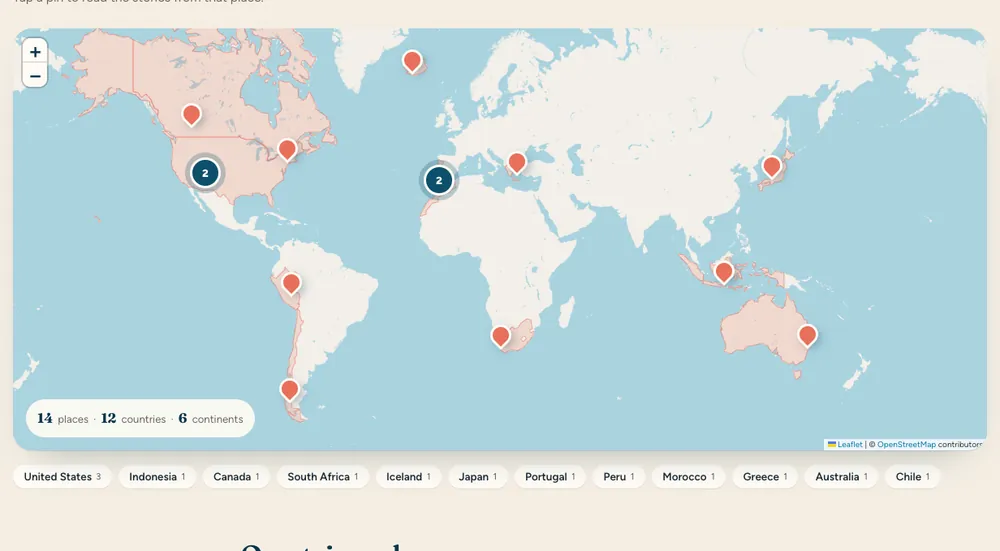Screen dimensions: 1000x551
Task: Expand the 2-place cluster over the United States
Action: (205, 173)
